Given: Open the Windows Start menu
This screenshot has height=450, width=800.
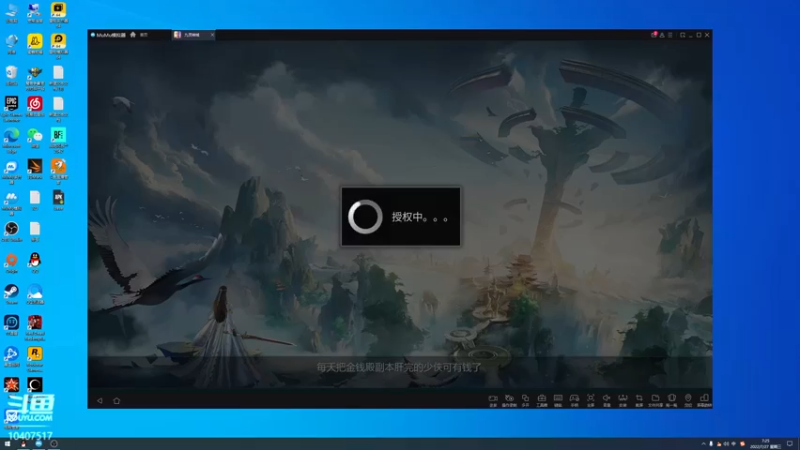Looking at the screenshot, I should click(7, 444).
